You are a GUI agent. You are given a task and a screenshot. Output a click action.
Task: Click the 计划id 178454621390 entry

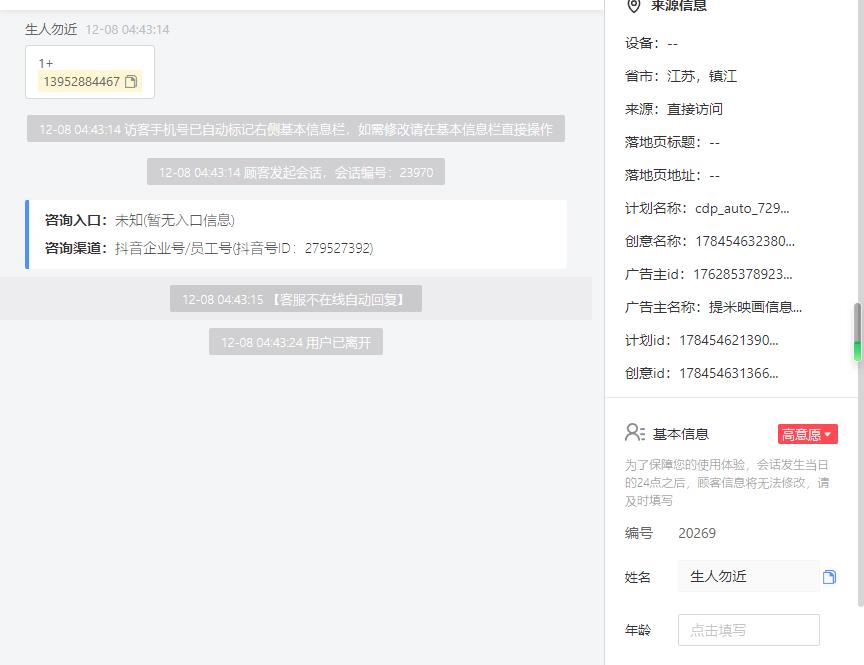click(x=701, y=340)
